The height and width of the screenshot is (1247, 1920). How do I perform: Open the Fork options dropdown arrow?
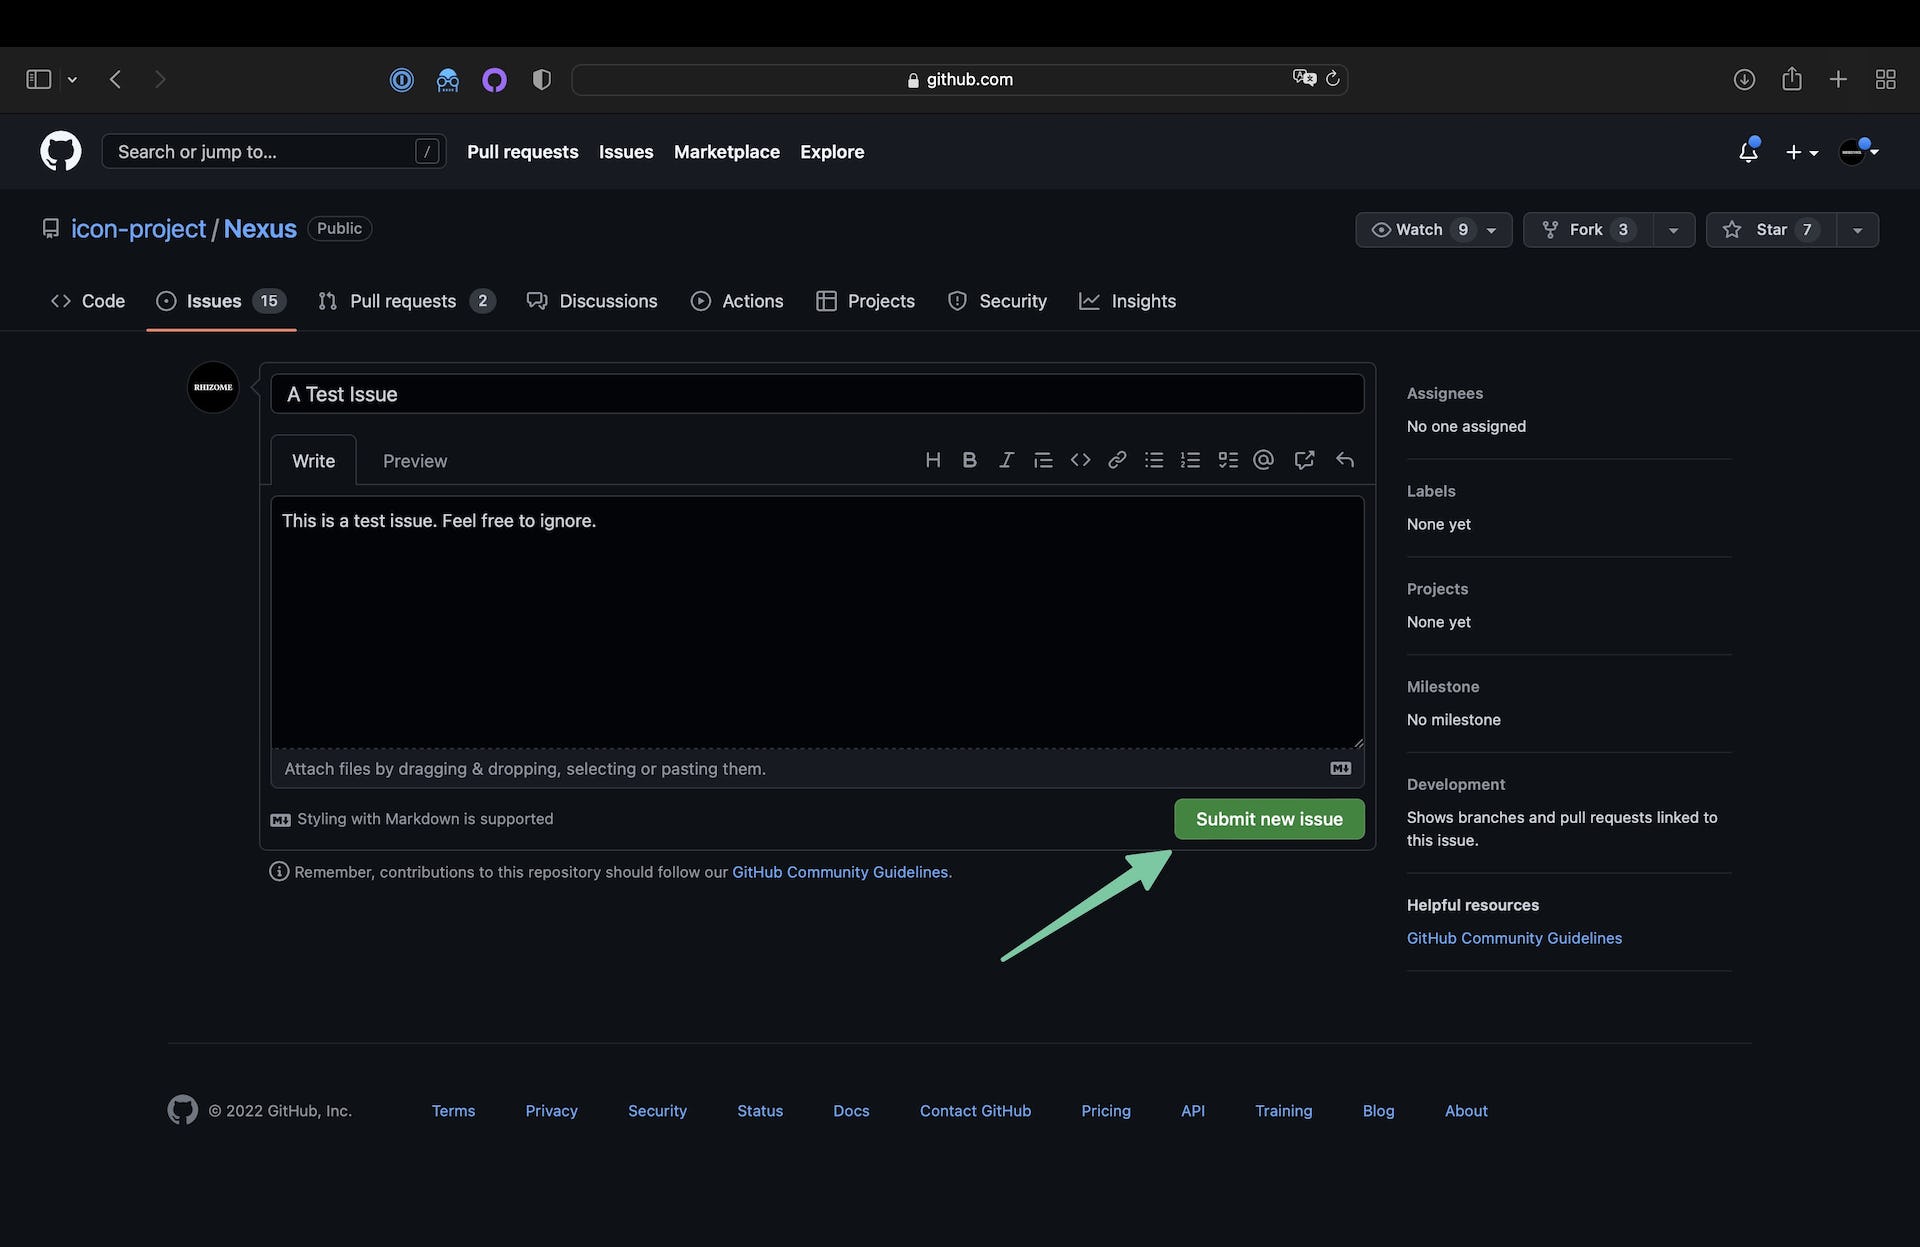1673,230
